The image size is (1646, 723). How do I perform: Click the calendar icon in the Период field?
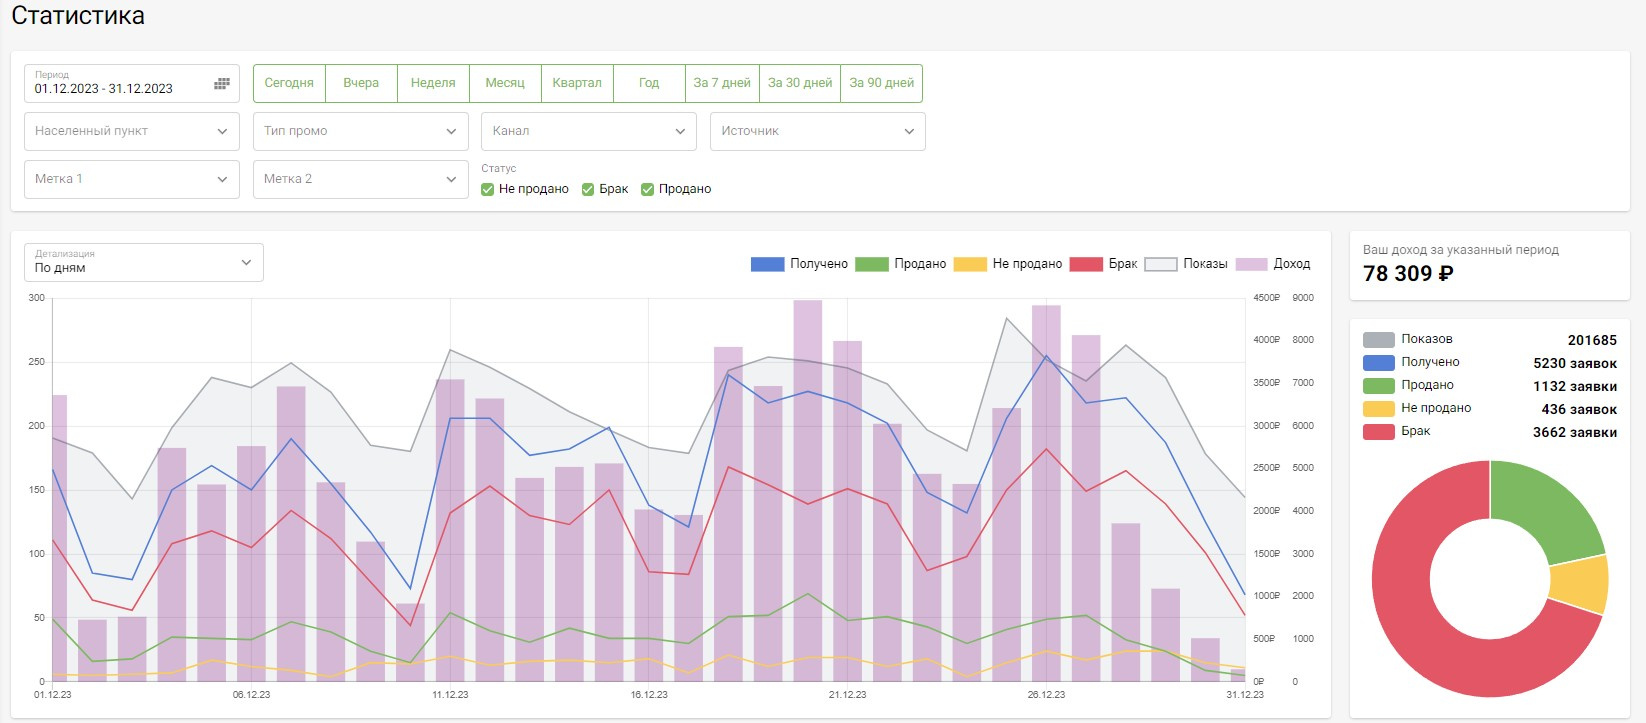[221, 84]
